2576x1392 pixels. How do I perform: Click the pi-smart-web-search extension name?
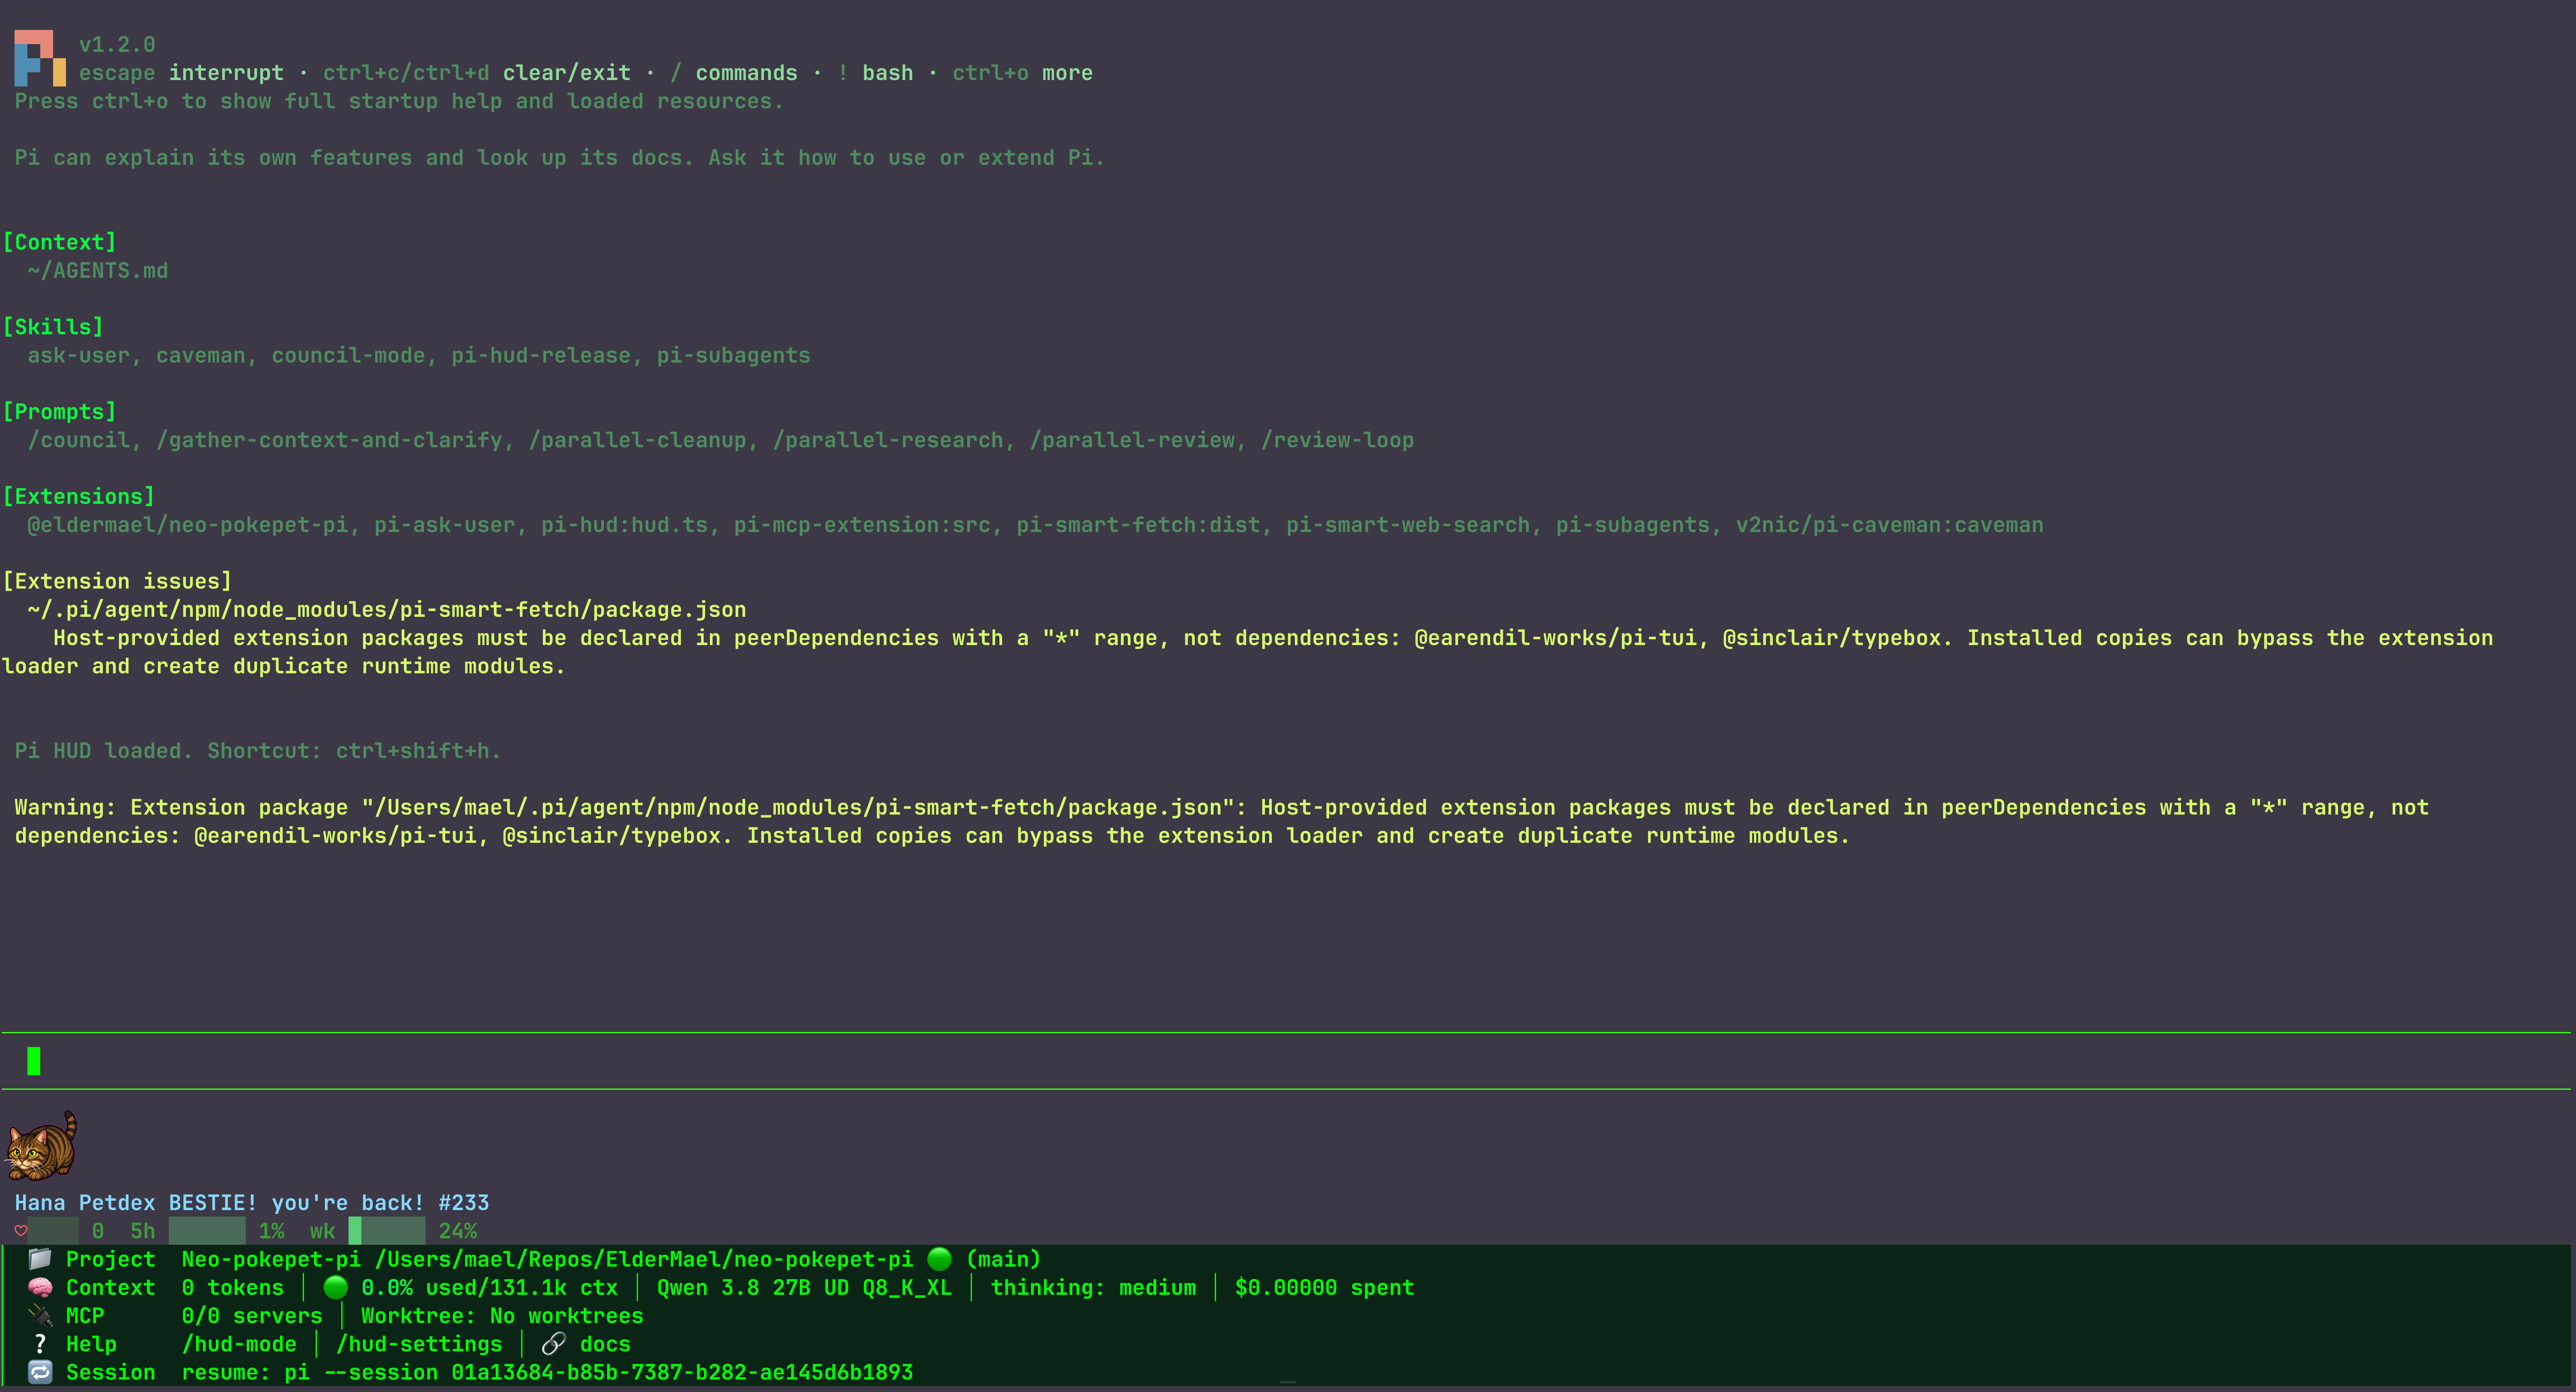tap(1408, 525)
